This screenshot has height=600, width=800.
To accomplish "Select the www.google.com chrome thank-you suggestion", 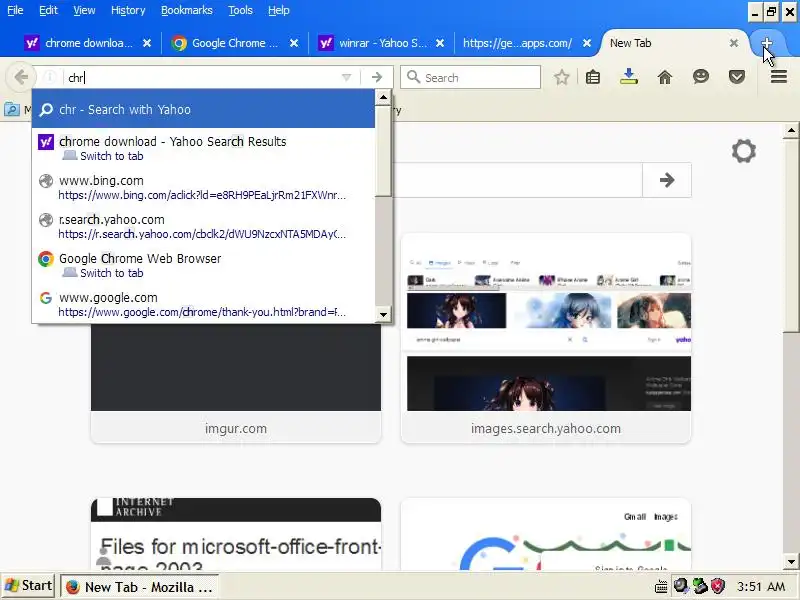I will (204, 304).
